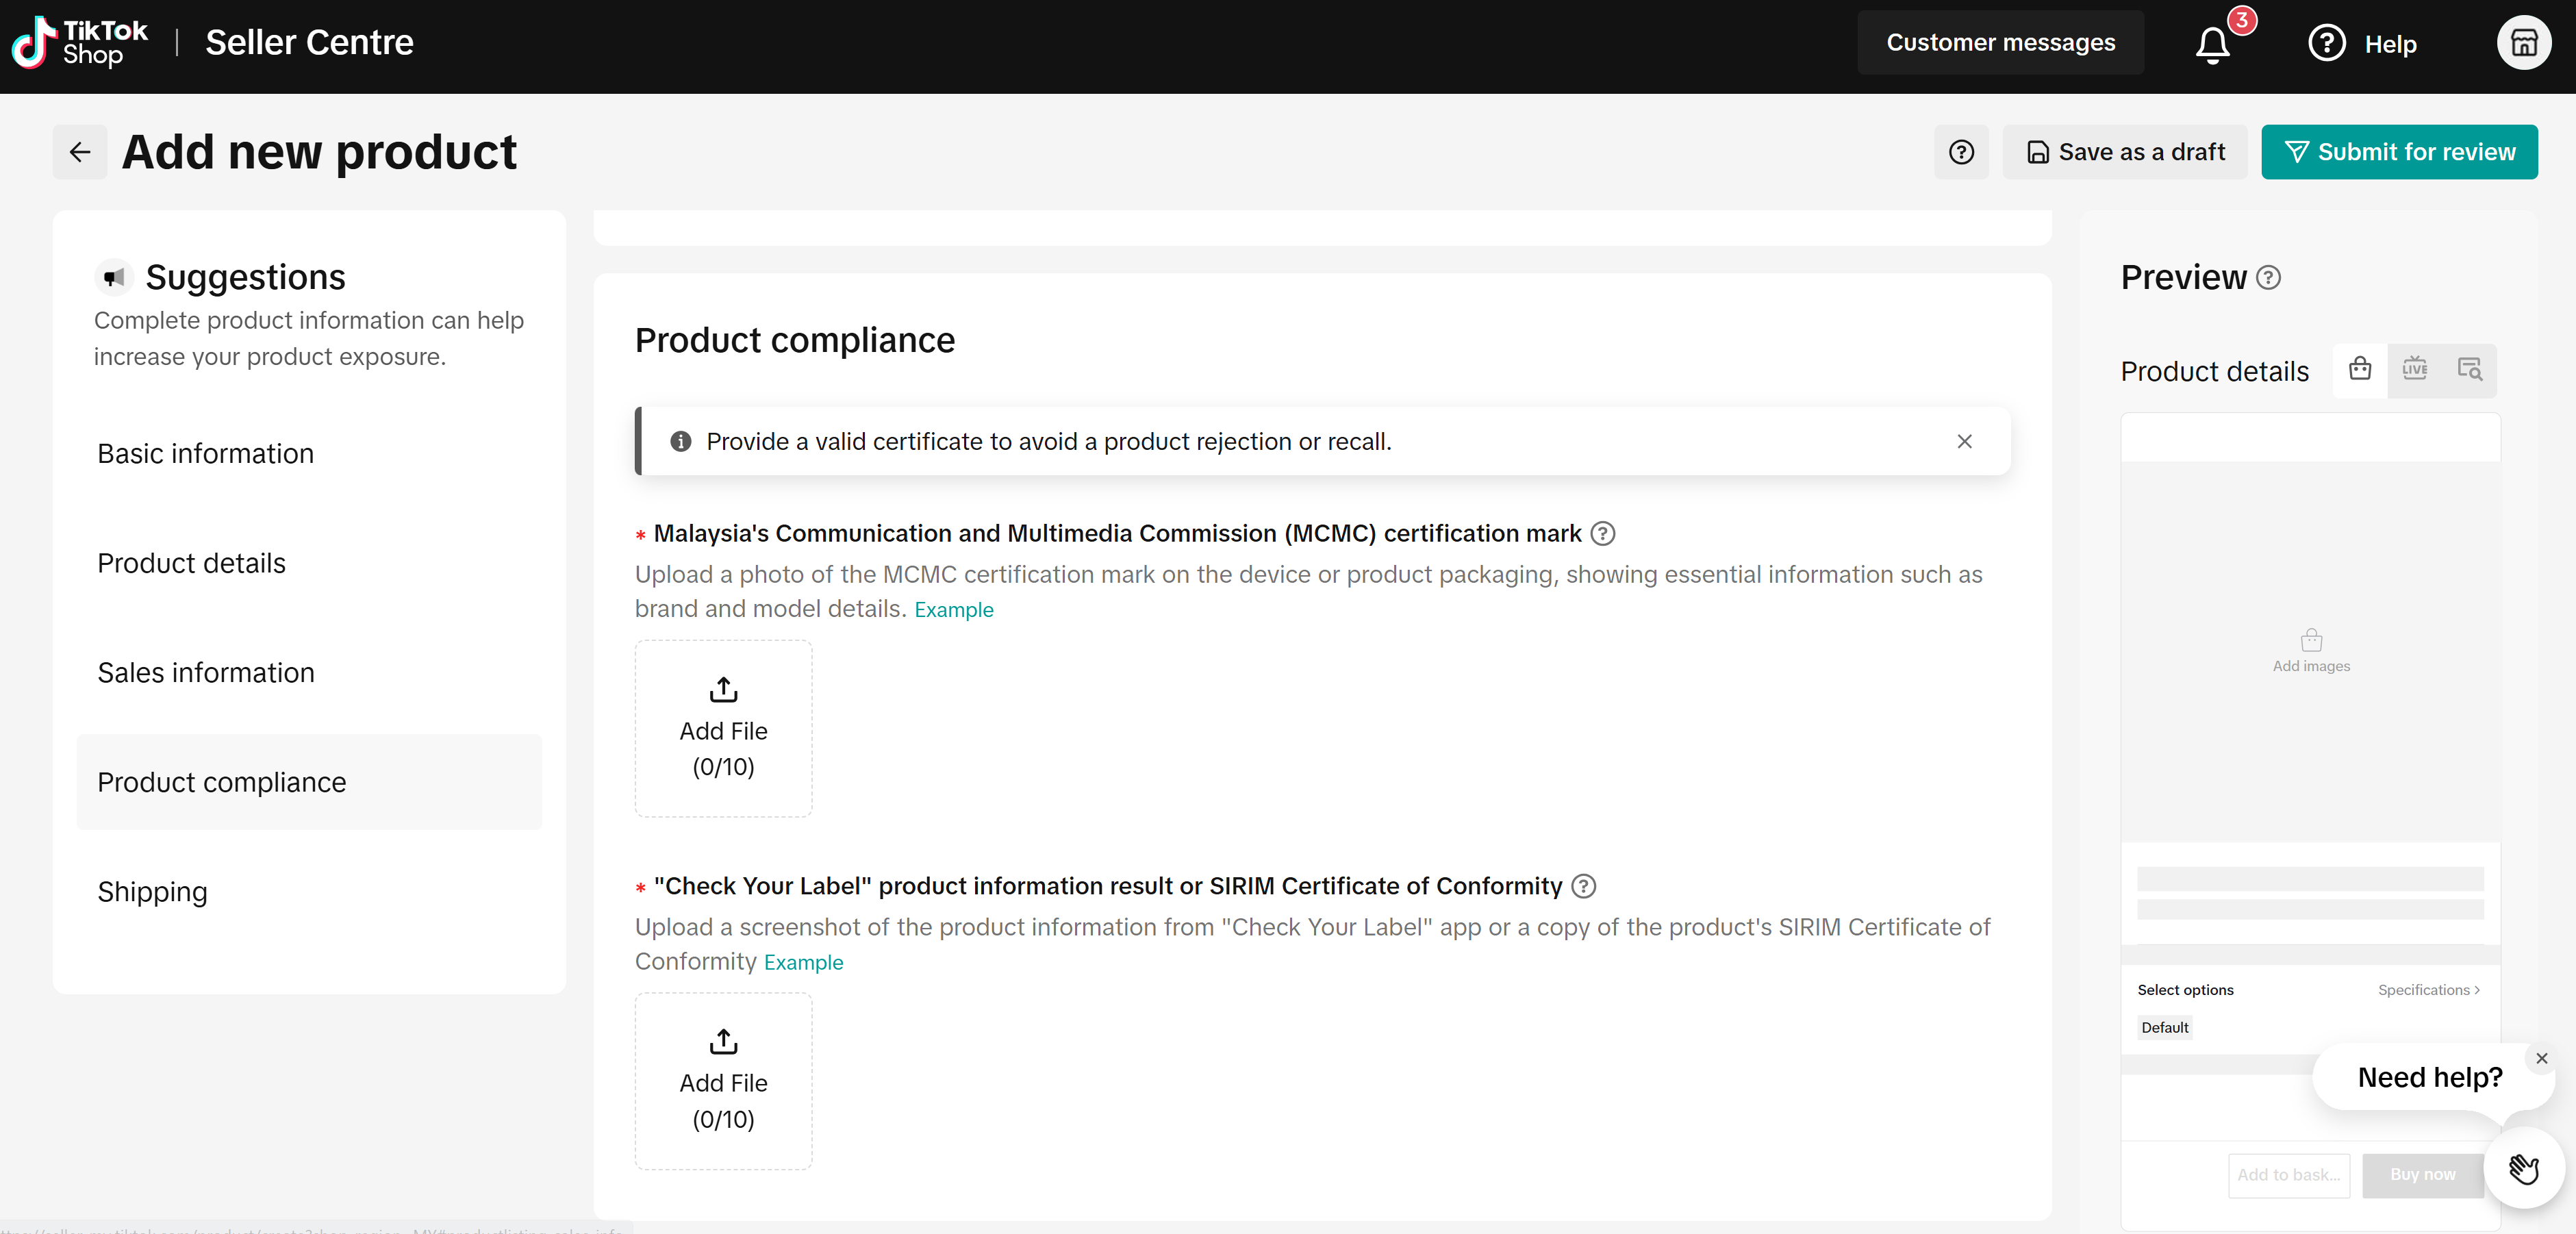Viewport: 2576px width, 1234px height.
Task: Dismiss the valid certificate notice
Action: pos(1964,441)
